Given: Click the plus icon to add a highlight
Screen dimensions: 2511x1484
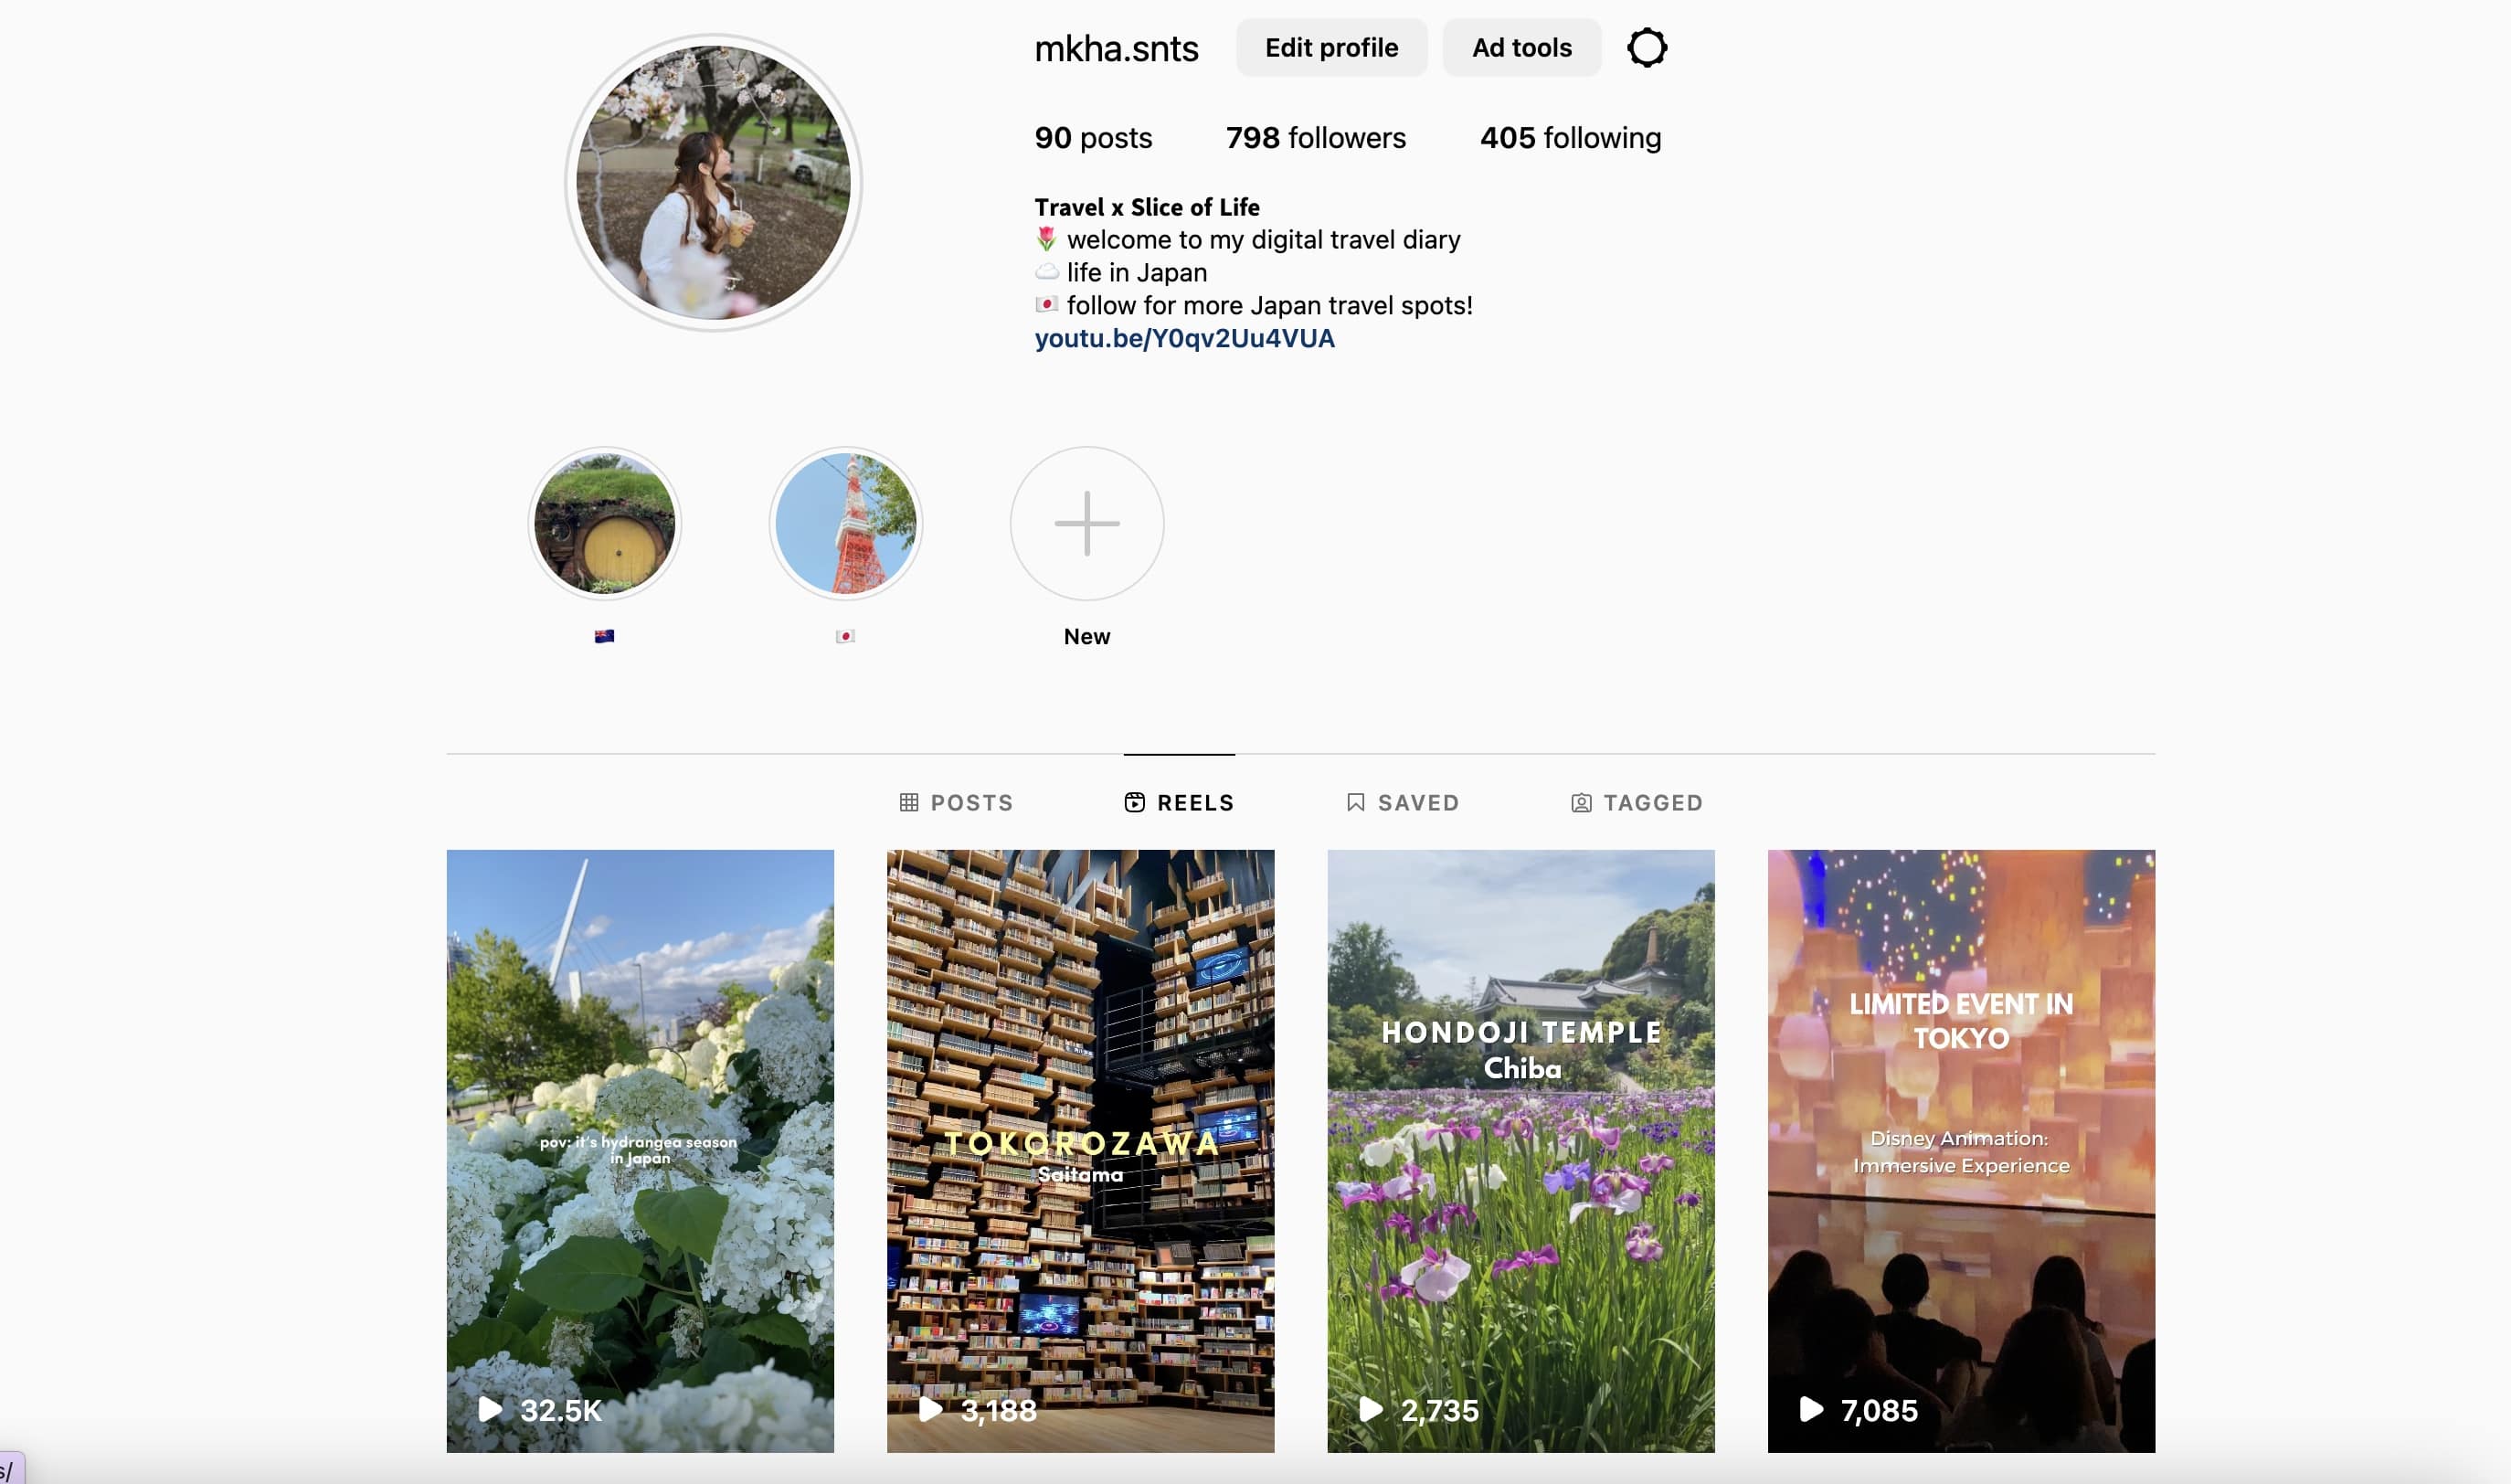Looking at the screenshot, I should pos(1086,523).
